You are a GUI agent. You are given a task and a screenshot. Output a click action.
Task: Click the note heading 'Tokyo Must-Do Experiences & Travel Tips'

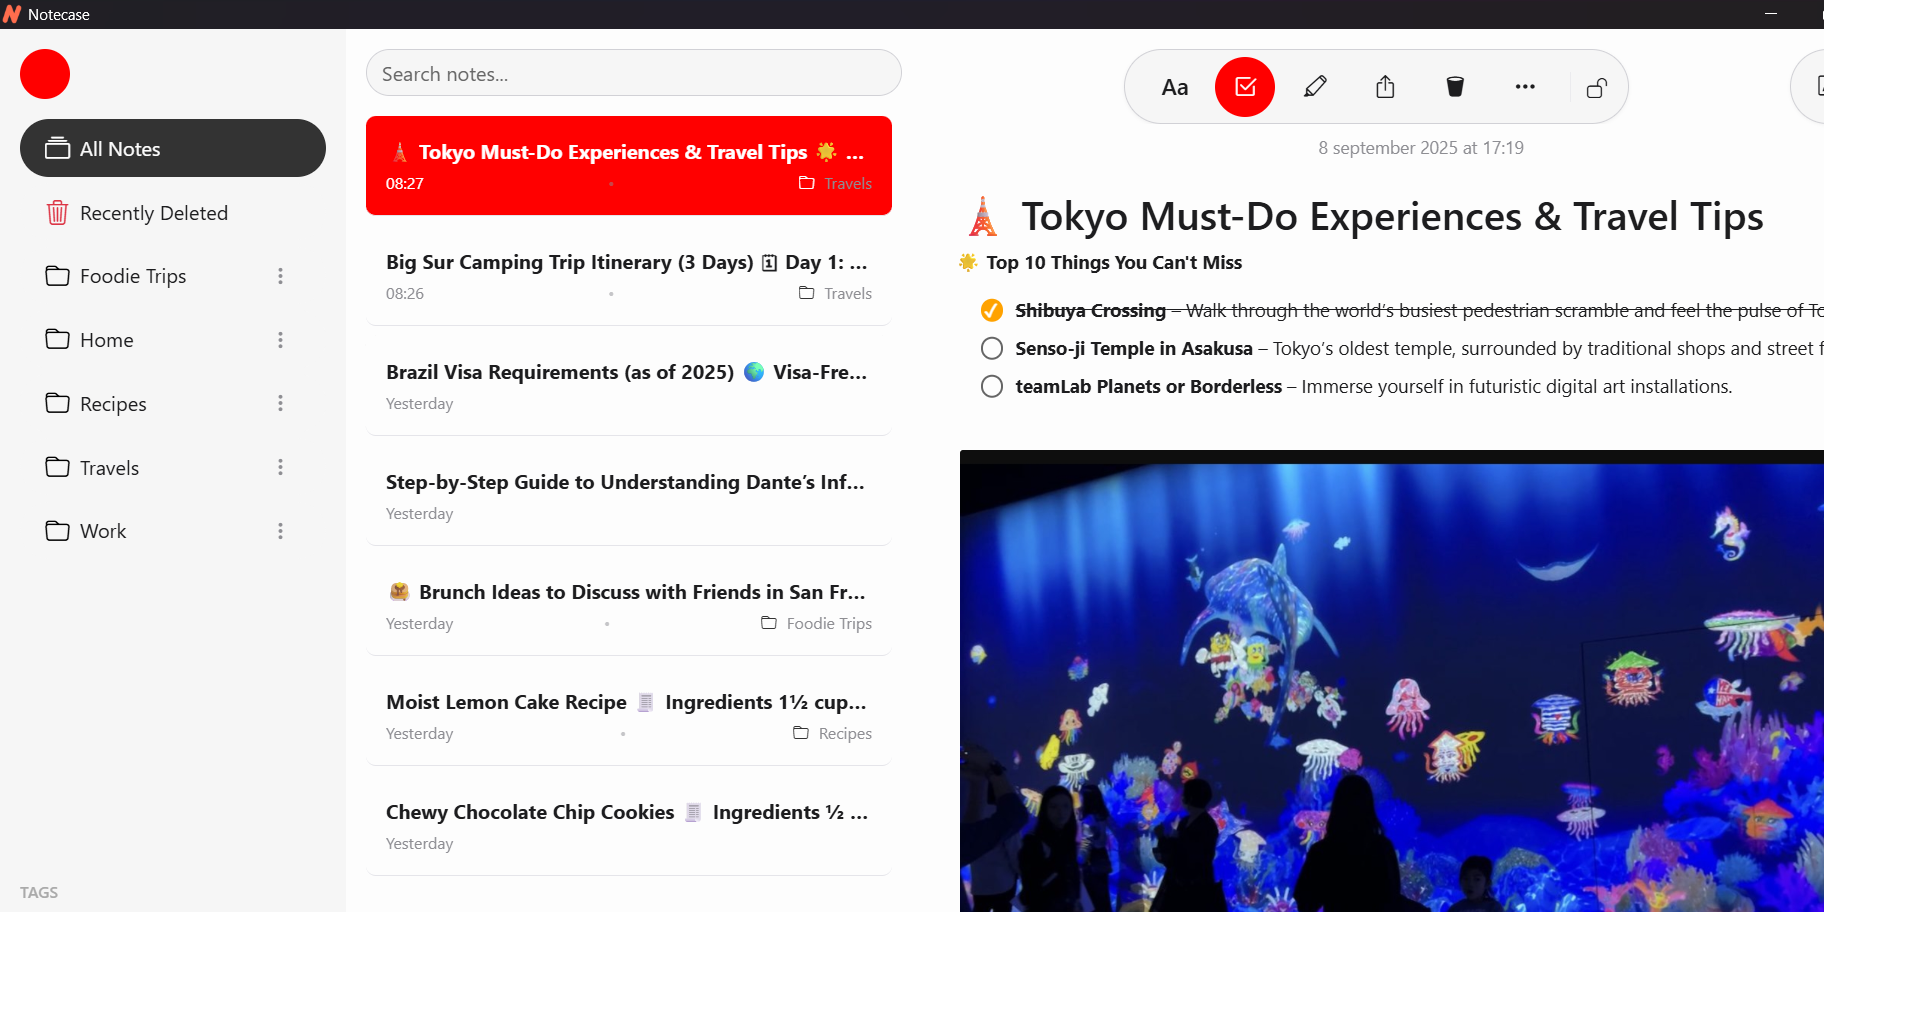click(1392, 216)
